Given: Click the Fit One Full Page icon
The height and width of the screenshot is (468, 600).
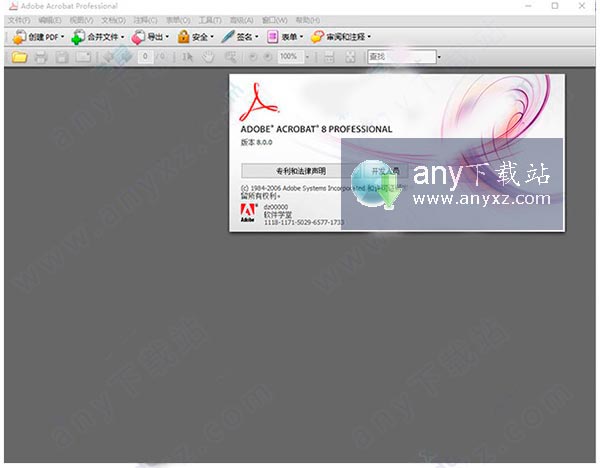Looking at the screenshot, I should tap(351, 57).
